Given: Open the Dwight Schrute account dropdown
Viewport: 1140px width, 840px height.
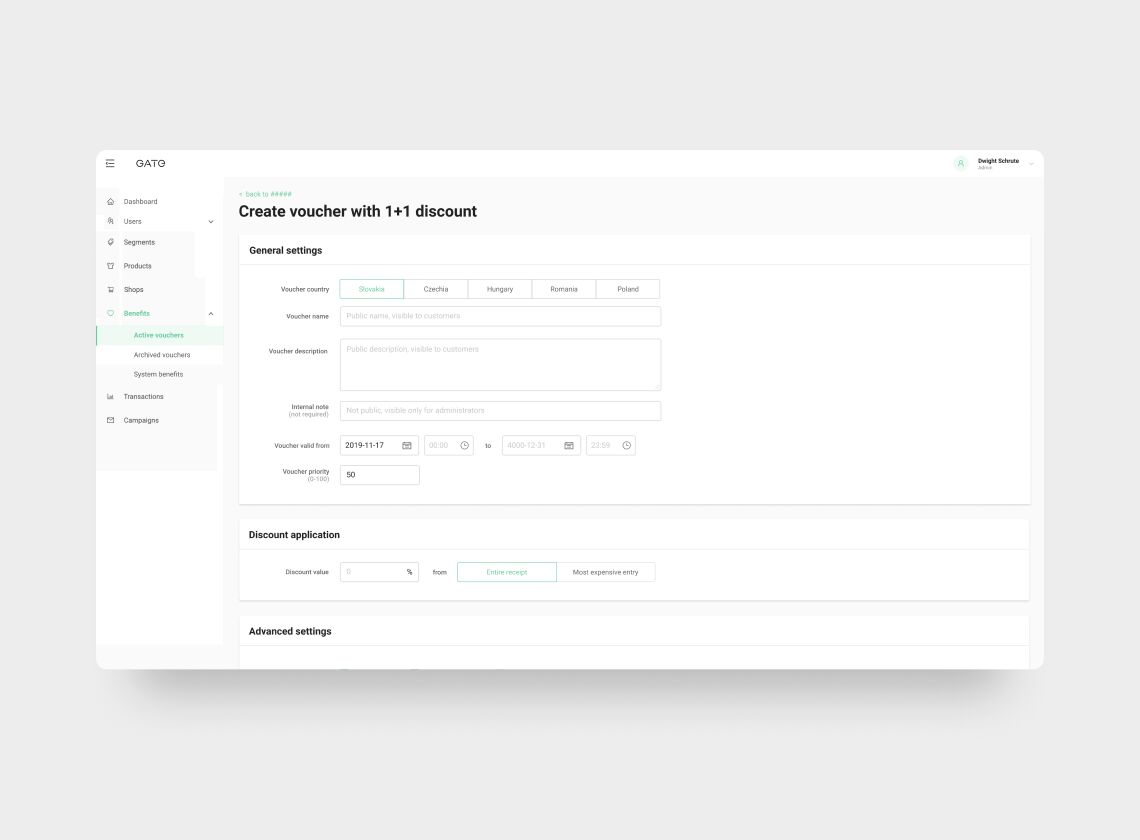Looking at the screenshot, I should tap(1031, 164).
